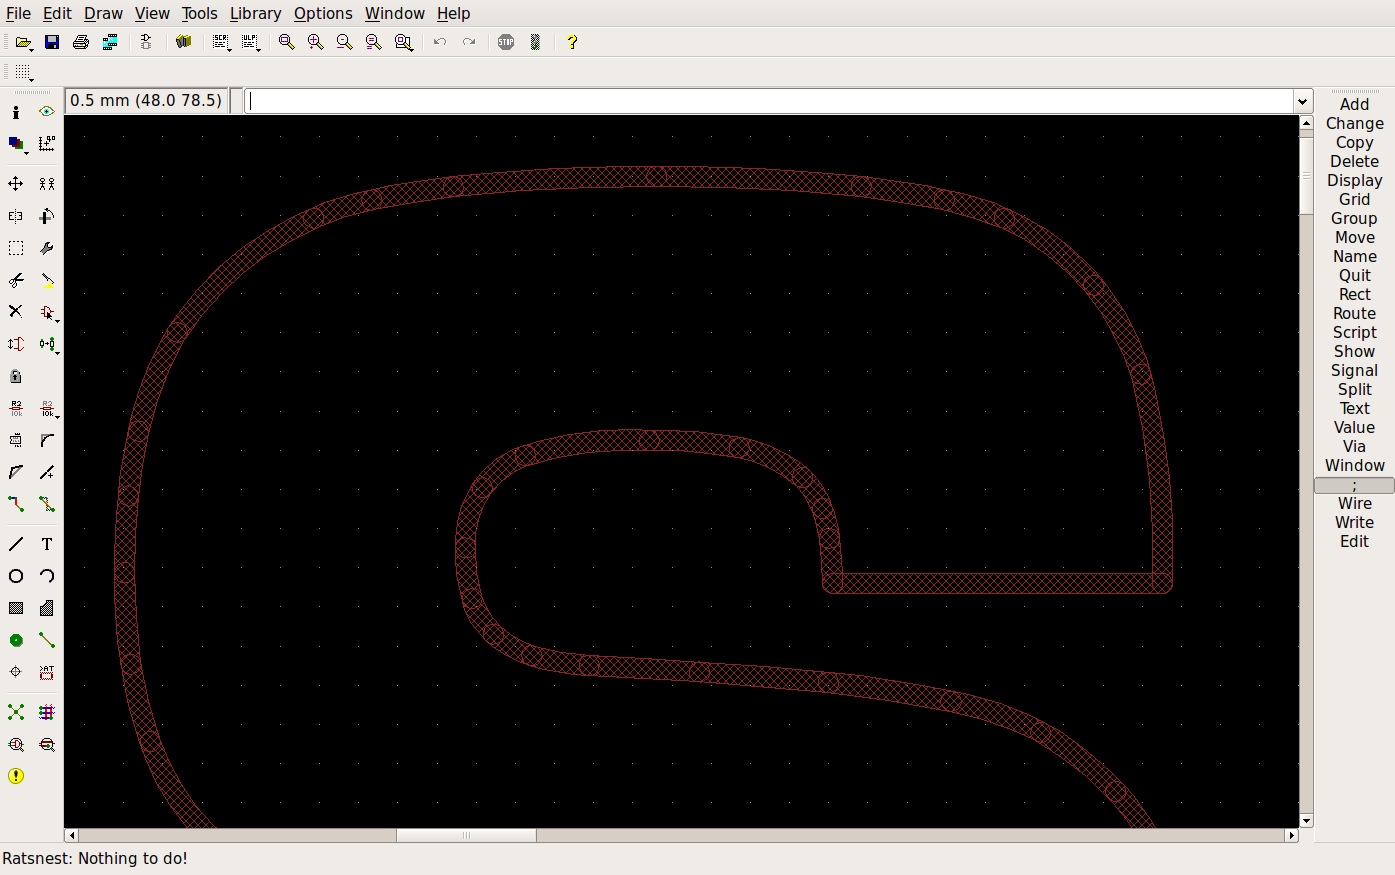The height and width of the screenshot is (875, 1395).
Task: Open the library books icon in toolbar
Action: (x=183, y=42)
